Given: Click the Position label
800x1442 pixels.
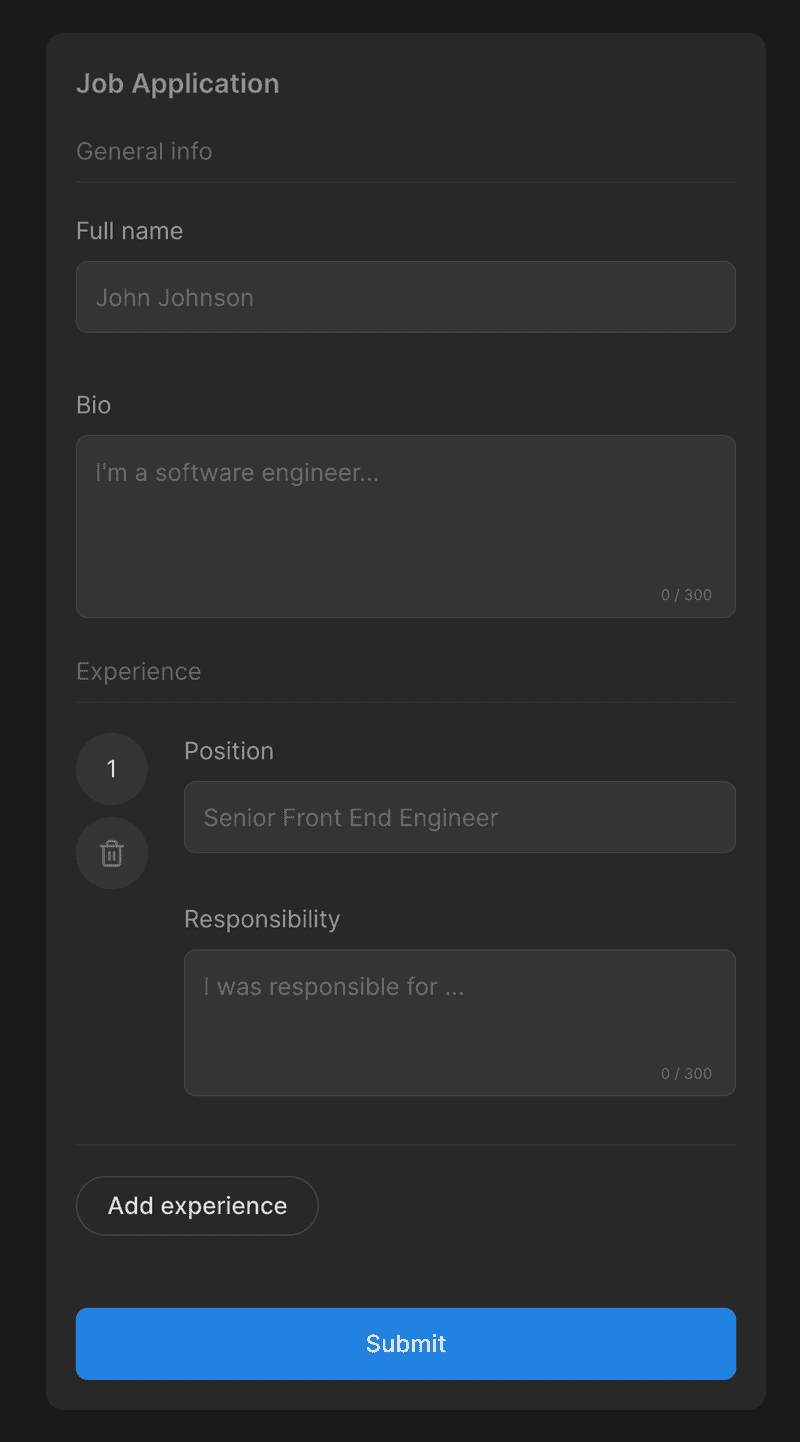Looking at the screenshot, I should [228, 751].
